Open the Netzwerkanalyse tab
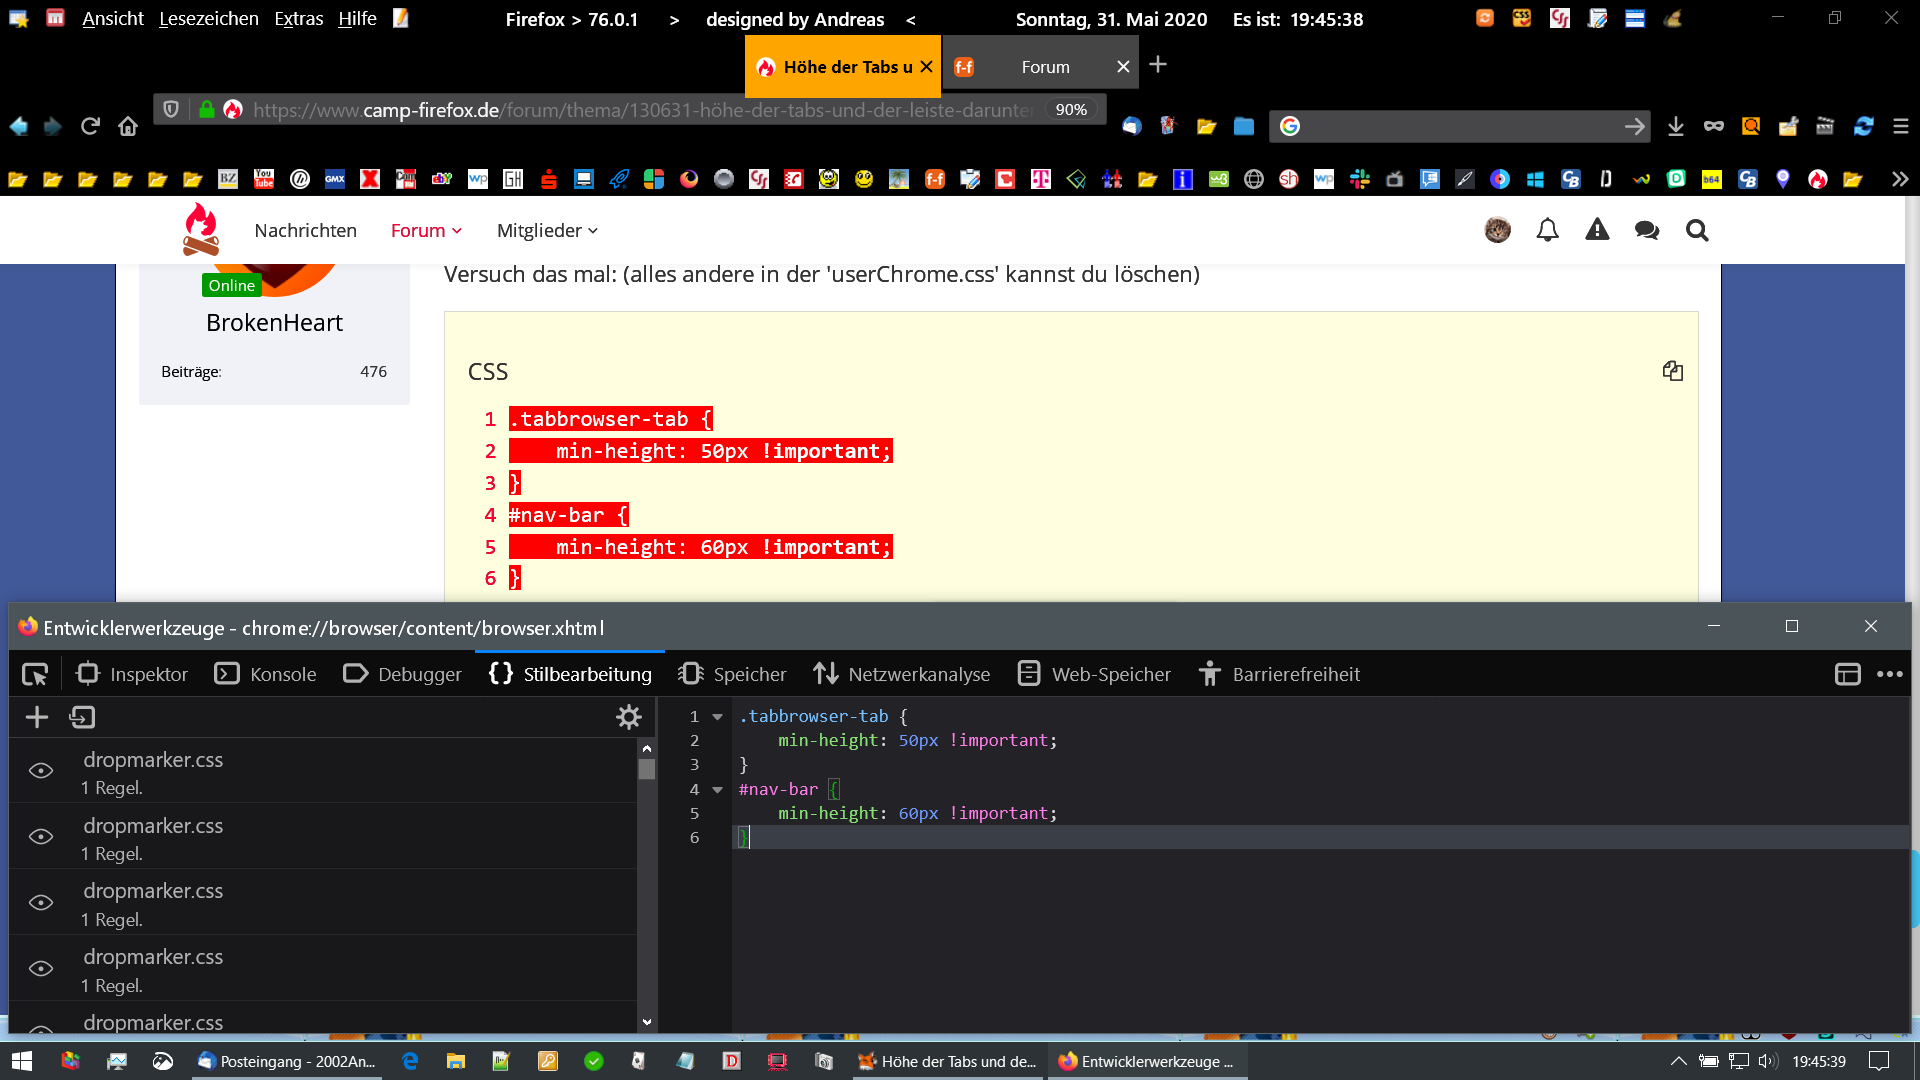Viewport: 1920px width, 1080px height. (901, 675)
